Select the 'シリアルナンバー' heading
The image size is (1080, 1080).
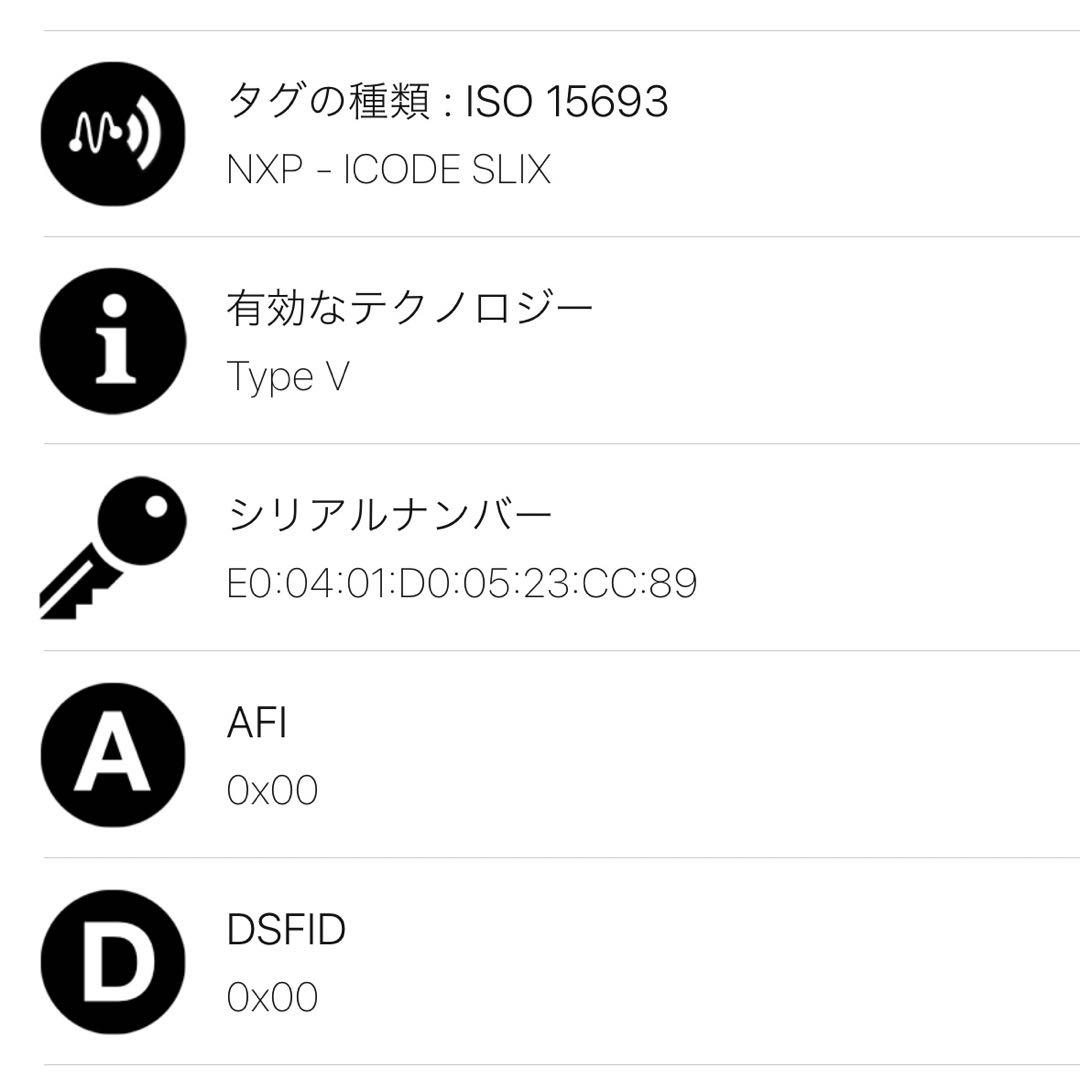point(390,515)
